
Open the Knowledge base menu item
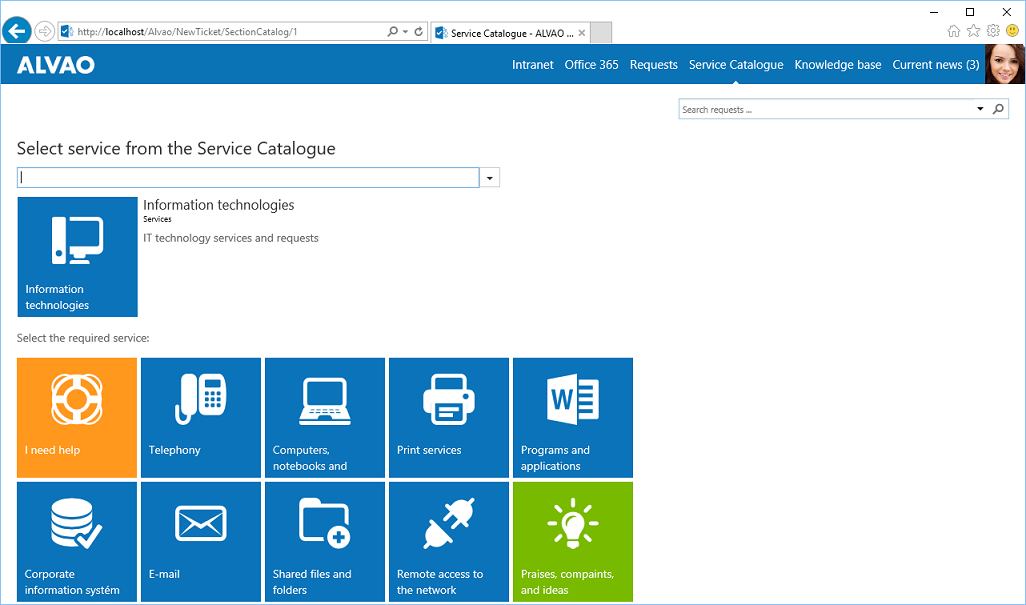point(838,64)
